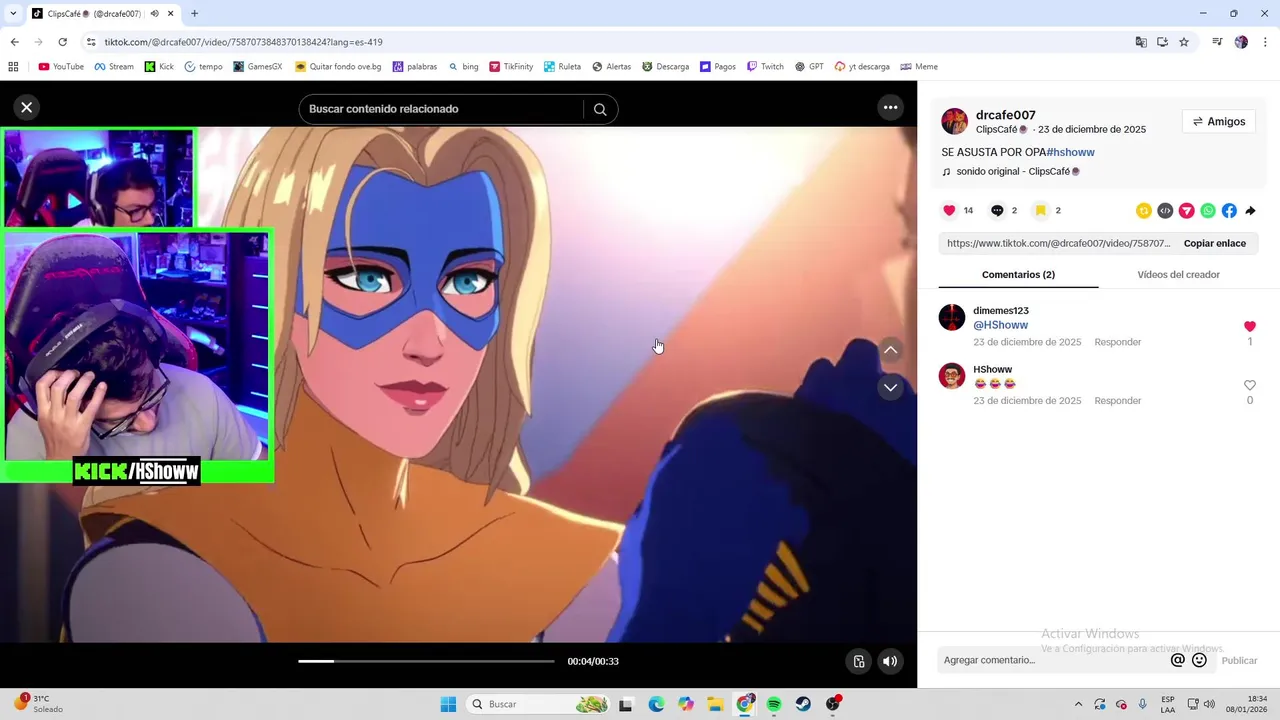The height and width of the screenshot is (720, 1280).
Task: Send to friends with red paper-plane icon
Action: tap(1186, 210)
